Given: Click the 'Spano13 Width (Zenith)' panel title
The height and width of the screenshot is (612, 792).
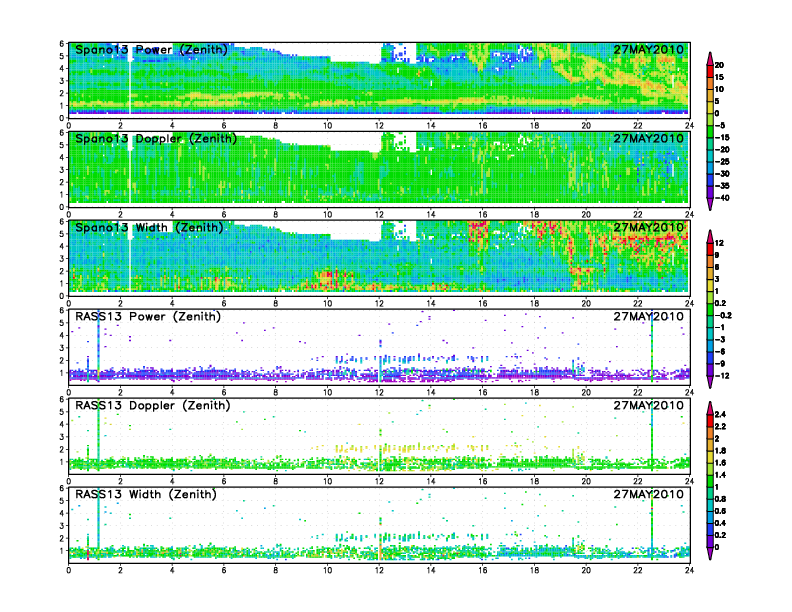Looking at the screenshot, I should [x=149, y=227].
